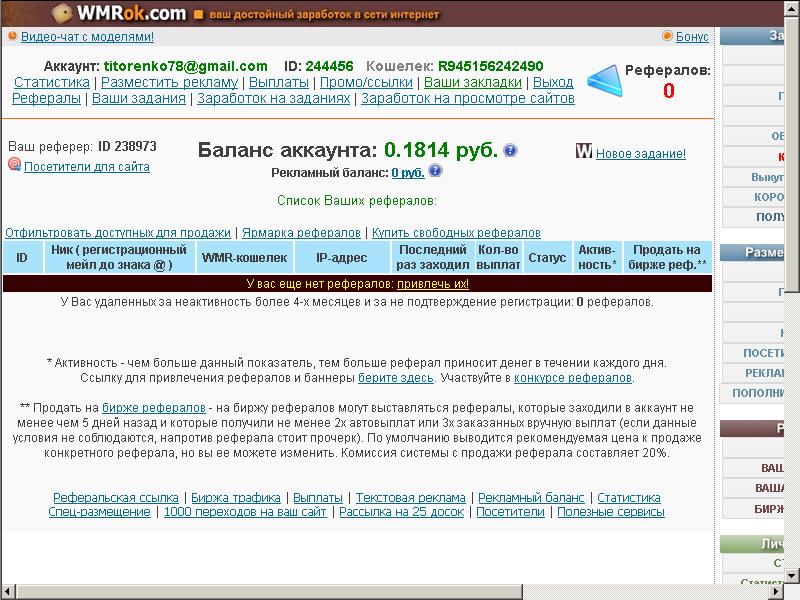This screenshot has width=800, height=600.
Task: Click the orange icon beside Видео-чат link
Action: pos(12,36)
